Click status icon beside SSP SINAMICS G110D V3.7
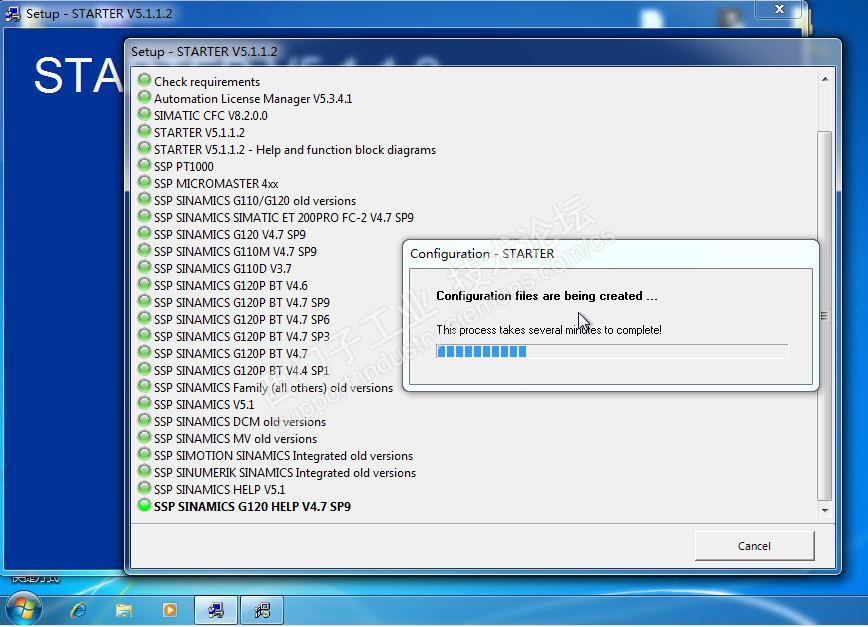 (x=144, y=268)
